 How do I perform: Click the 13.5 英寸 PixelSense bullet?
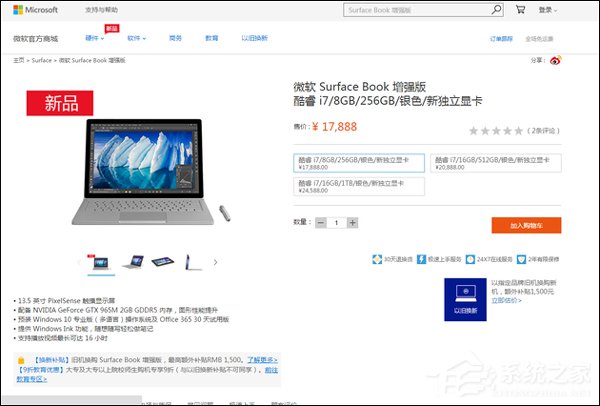(64, 301)
